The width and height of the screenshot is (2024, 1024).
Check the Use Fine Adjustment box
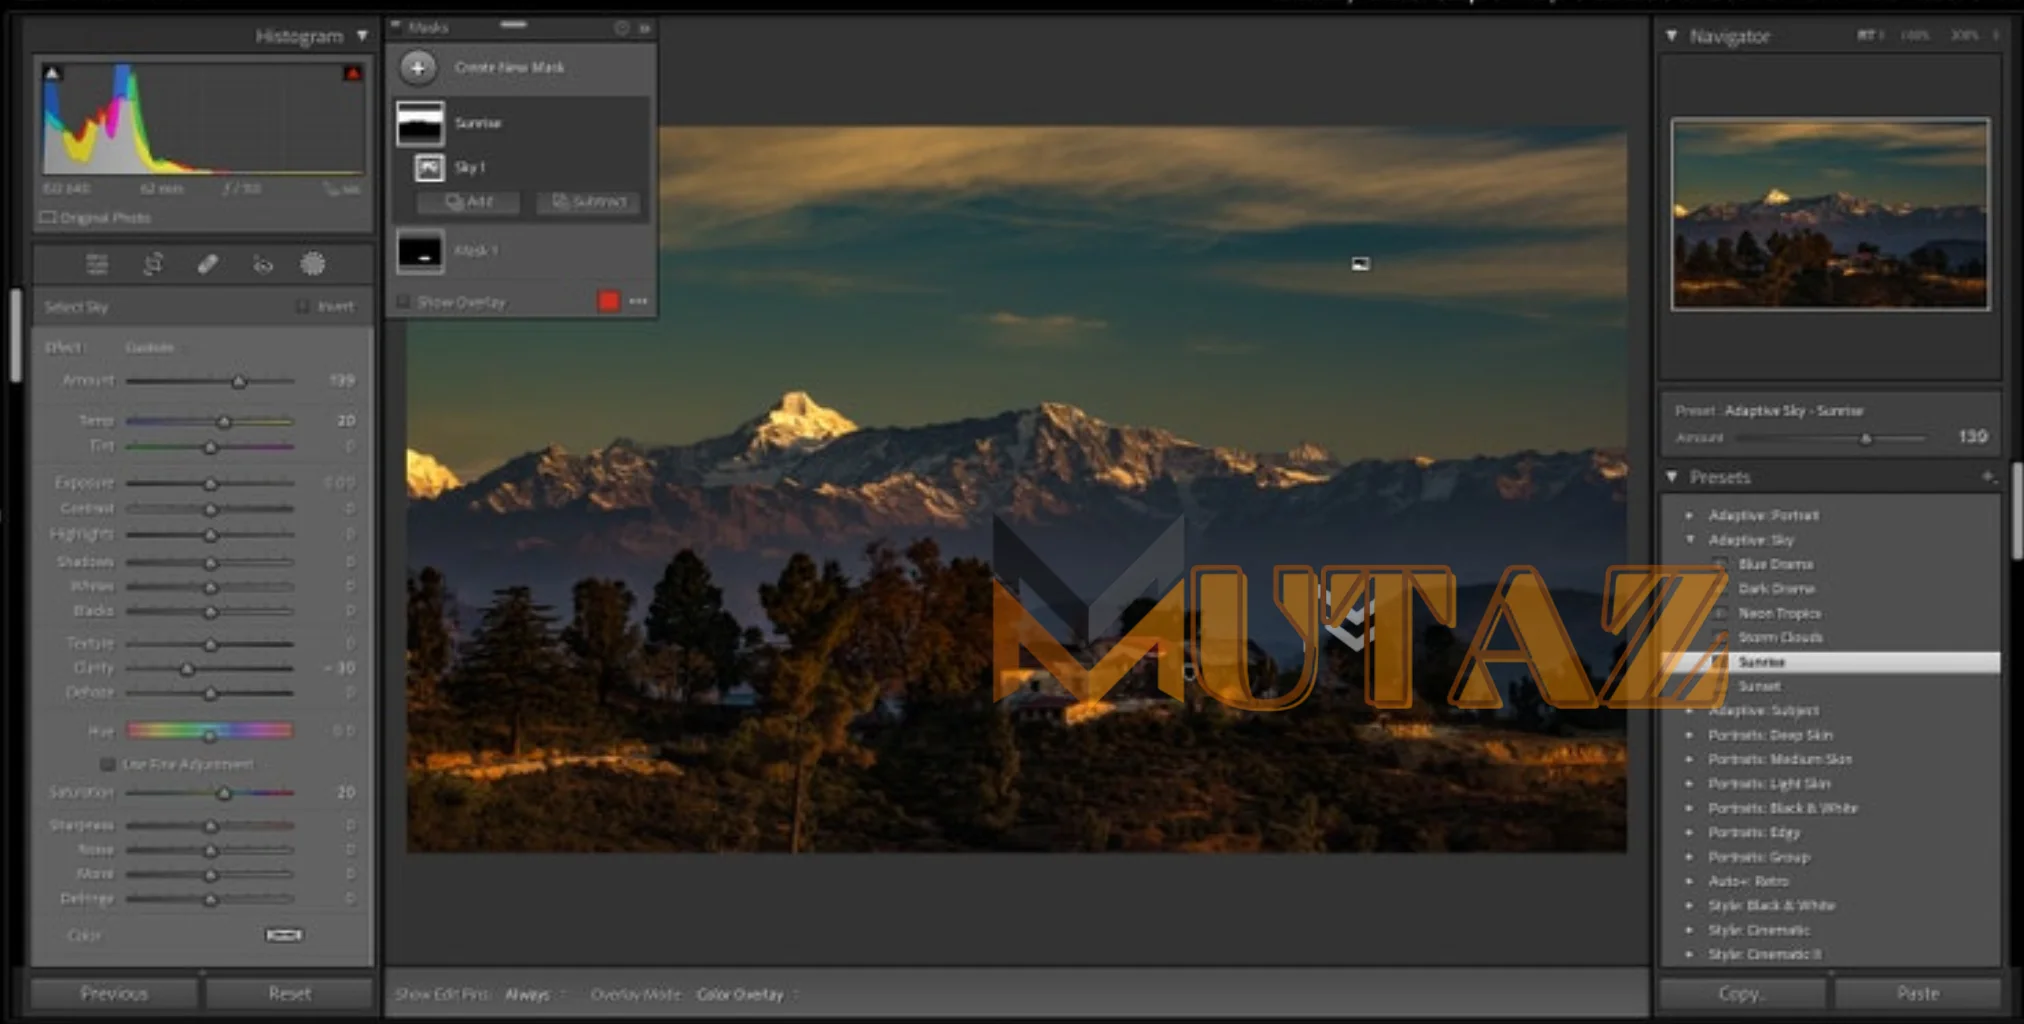click(107, 764)
